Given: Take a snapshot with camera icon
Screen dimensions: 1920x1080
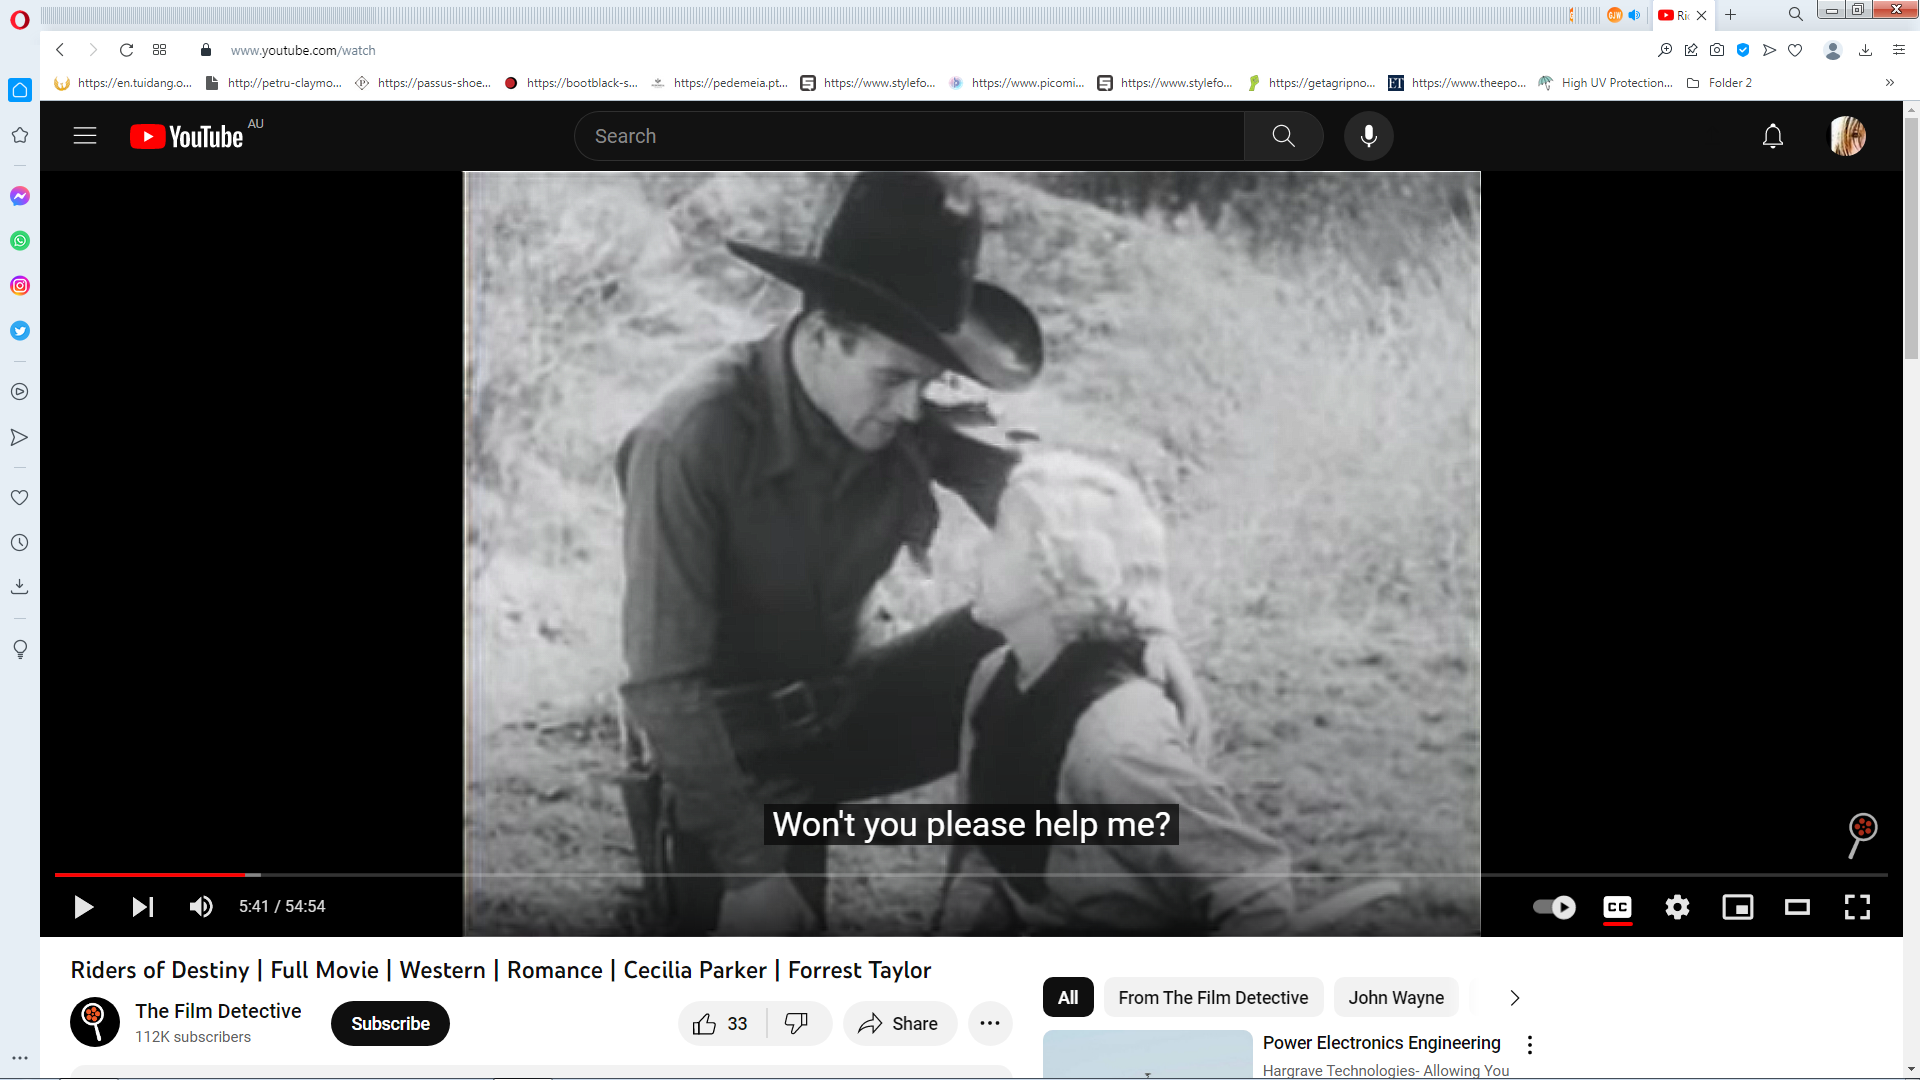Looking at the screenshot, I should pos(1717,50).
